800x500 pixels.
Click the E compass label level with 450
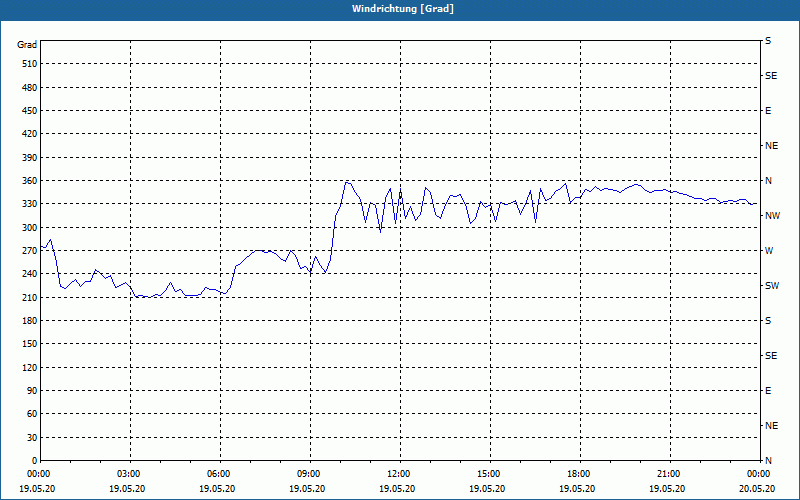[768, 111]
